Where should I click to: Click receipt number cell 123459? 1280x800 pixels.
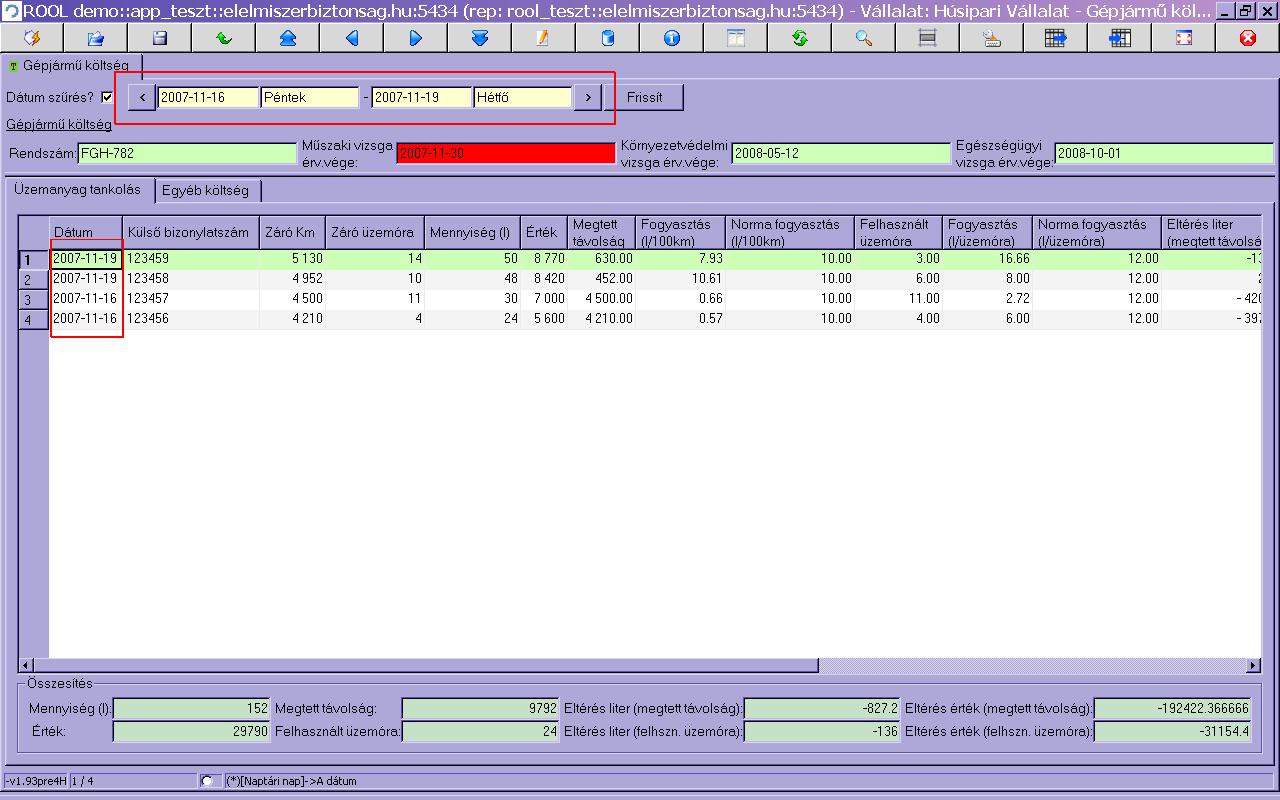(x=191, y=259)
